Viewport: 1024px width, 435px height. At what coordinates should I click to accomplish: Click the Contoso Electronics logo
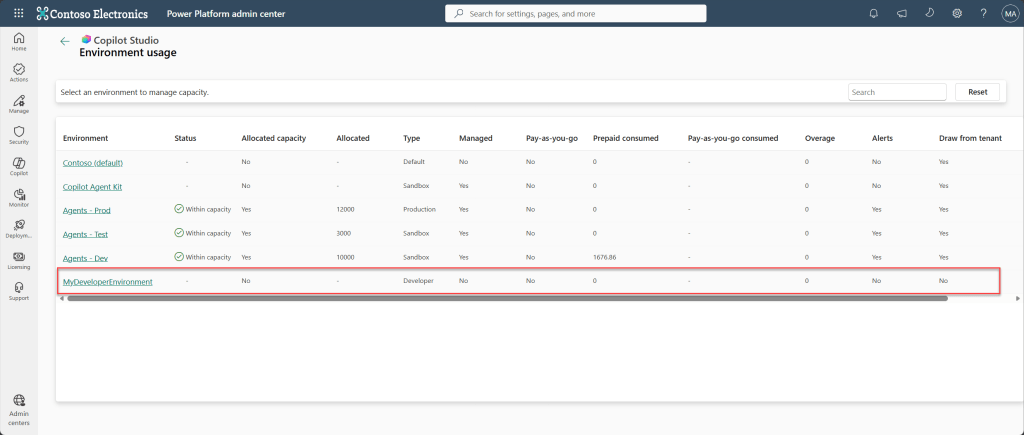coord(92,14)
